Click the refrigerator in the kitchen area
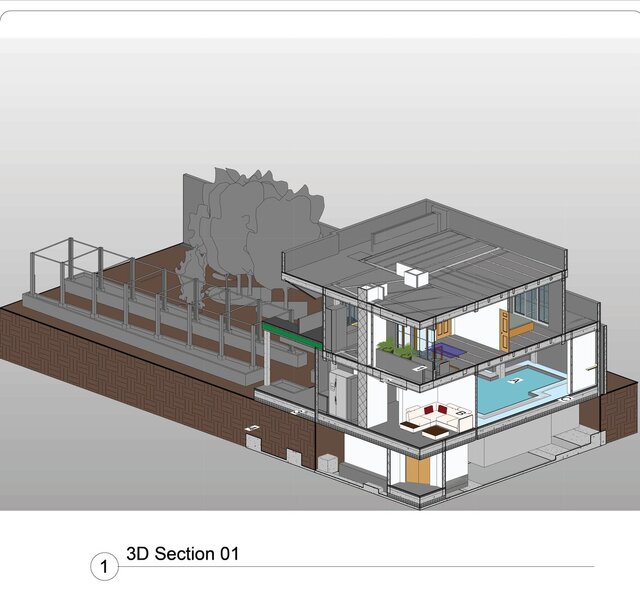This screenshot has width=640, height=608. pos(343,393)
